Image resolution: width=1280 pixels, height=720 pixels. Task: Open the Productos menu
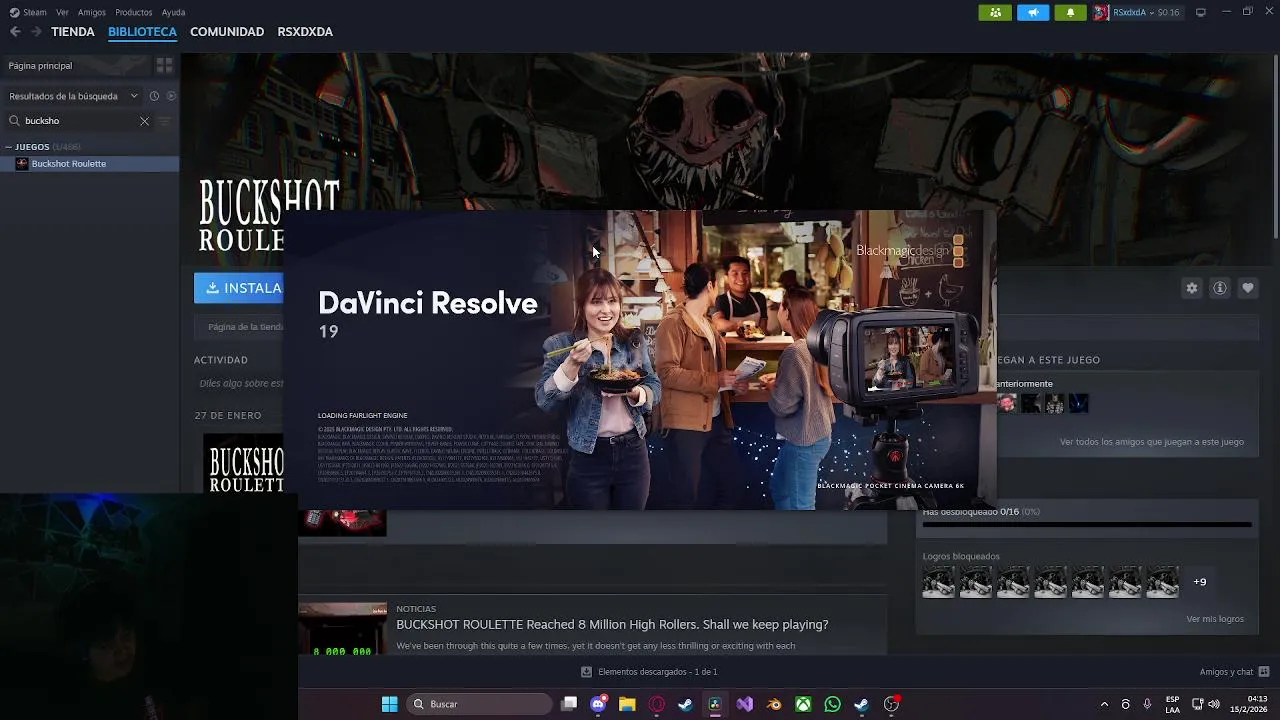point(134,12)
